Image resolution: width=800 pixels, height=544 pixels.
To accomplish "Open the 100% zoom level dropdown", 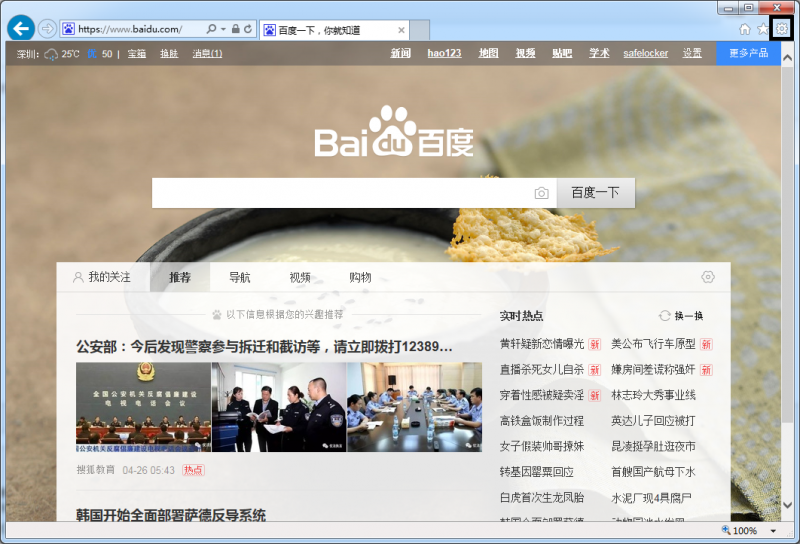I will [773, 531].
